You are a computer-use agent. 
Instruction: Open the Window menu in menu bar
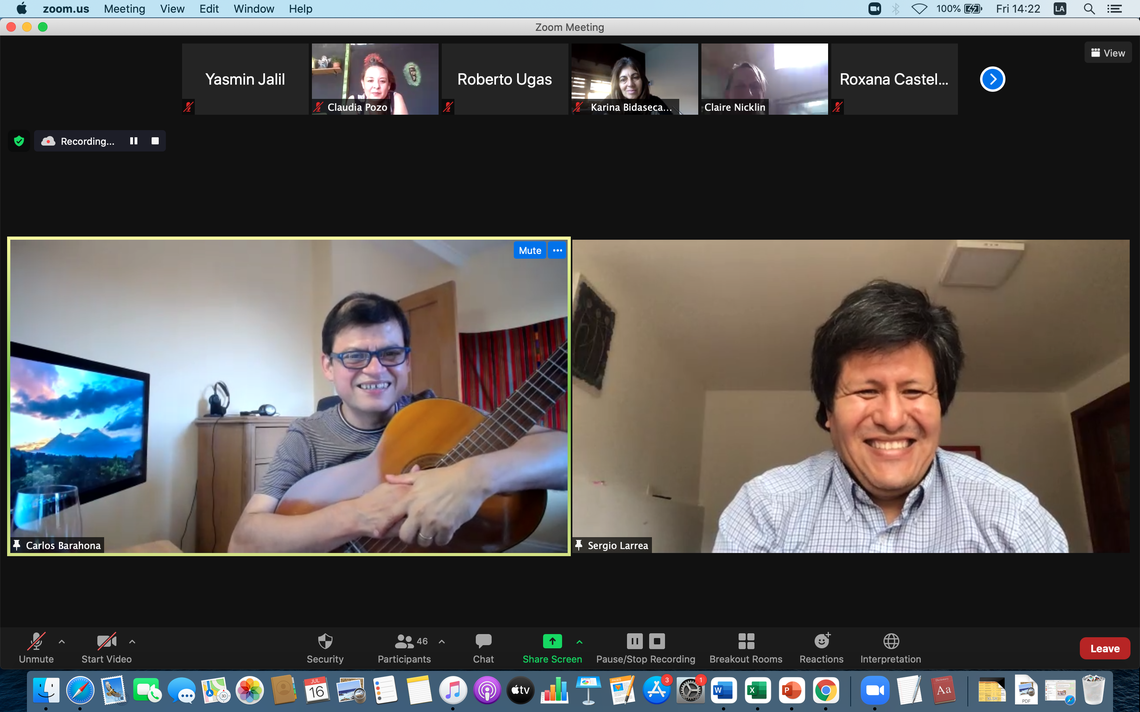point(254,9)
